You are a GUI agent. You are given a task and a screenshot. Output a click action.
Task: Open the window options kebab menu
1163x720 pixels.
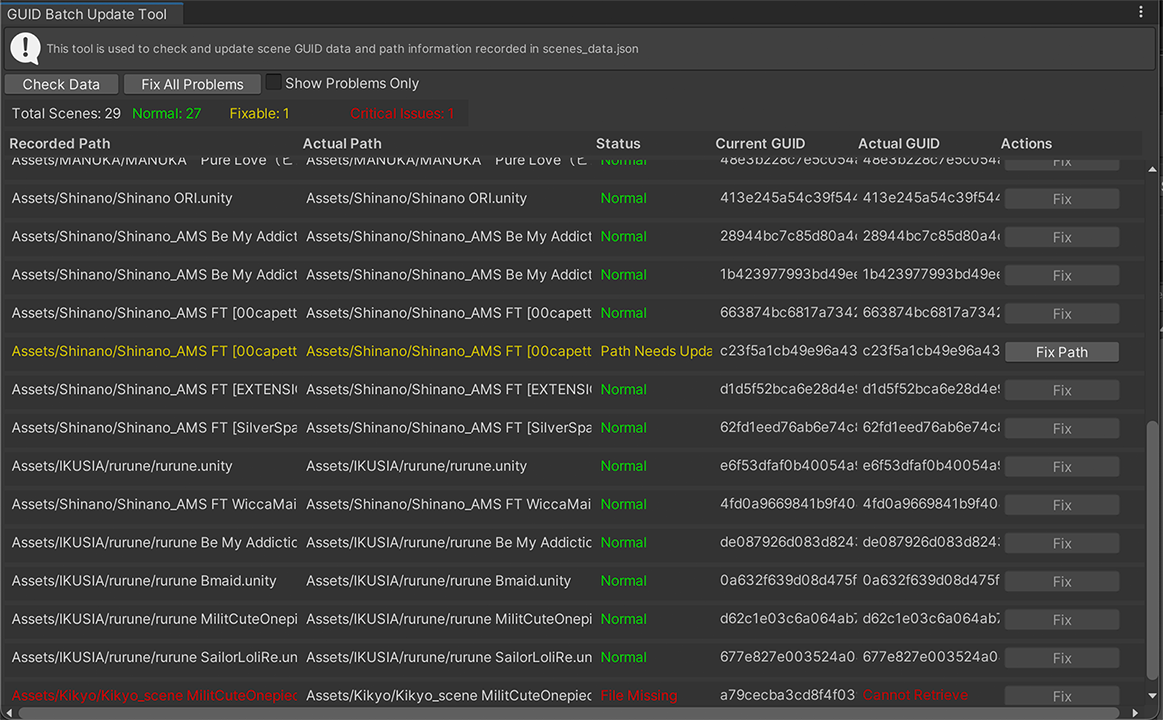[1141, 13]
